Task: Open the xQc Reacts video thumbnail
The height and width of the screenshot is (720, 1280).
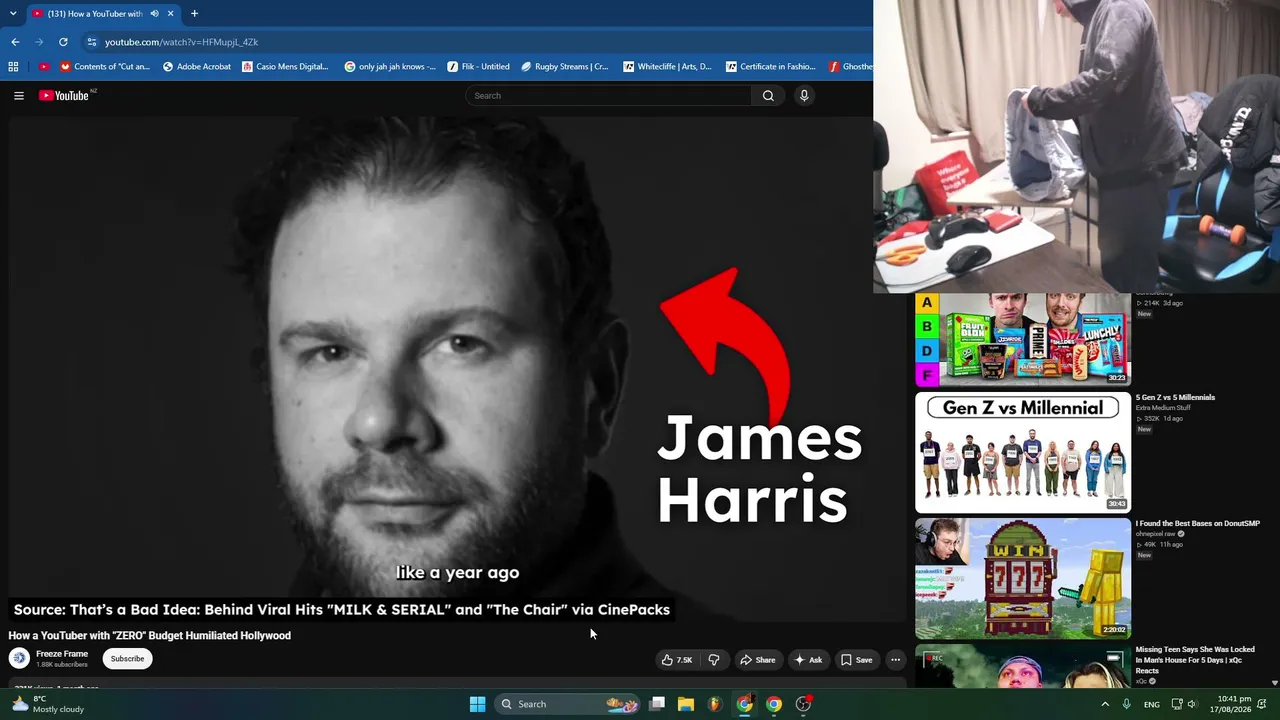Action: coord(1023,666)
